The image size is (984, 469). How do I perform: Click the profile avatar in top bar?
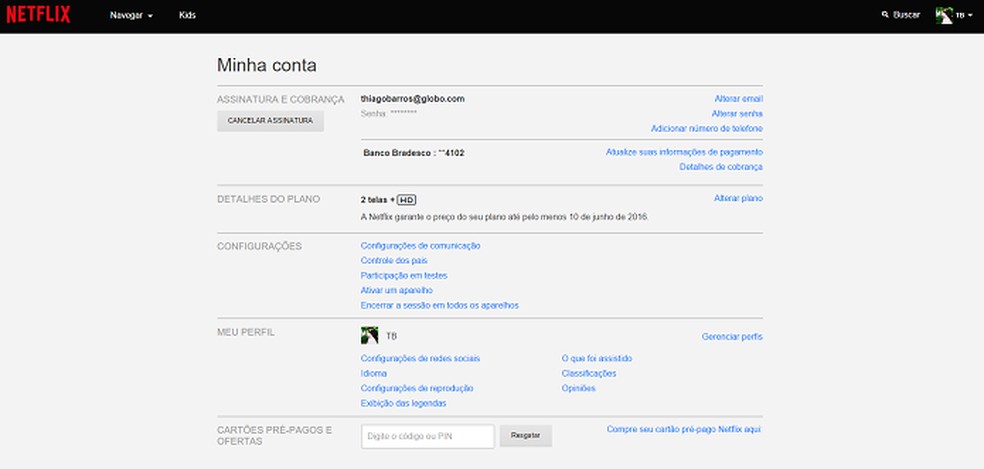[x=943, y=16]
